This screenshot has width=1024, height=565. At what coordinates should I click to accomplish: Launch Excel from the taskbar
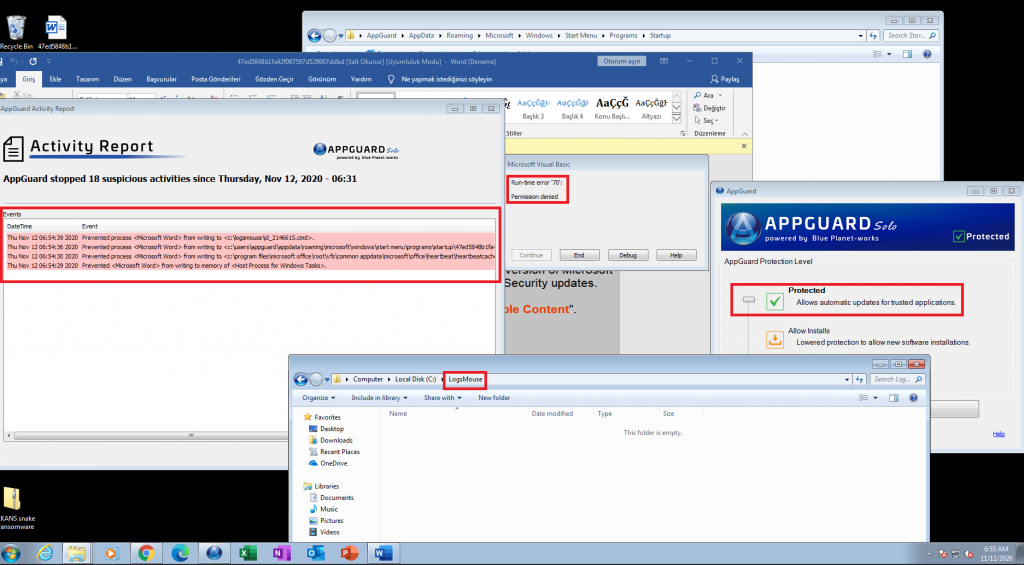click(x=247, y=553)
